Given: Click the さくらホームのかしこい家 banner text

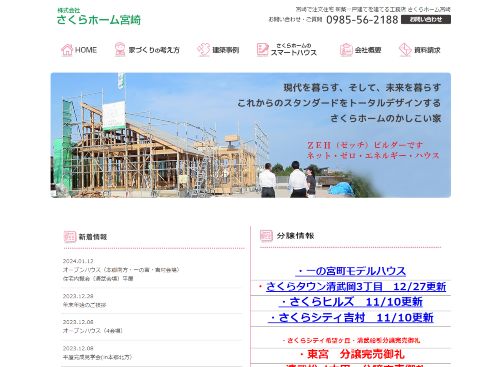Looking at the screenshot, I should (386, 118).
